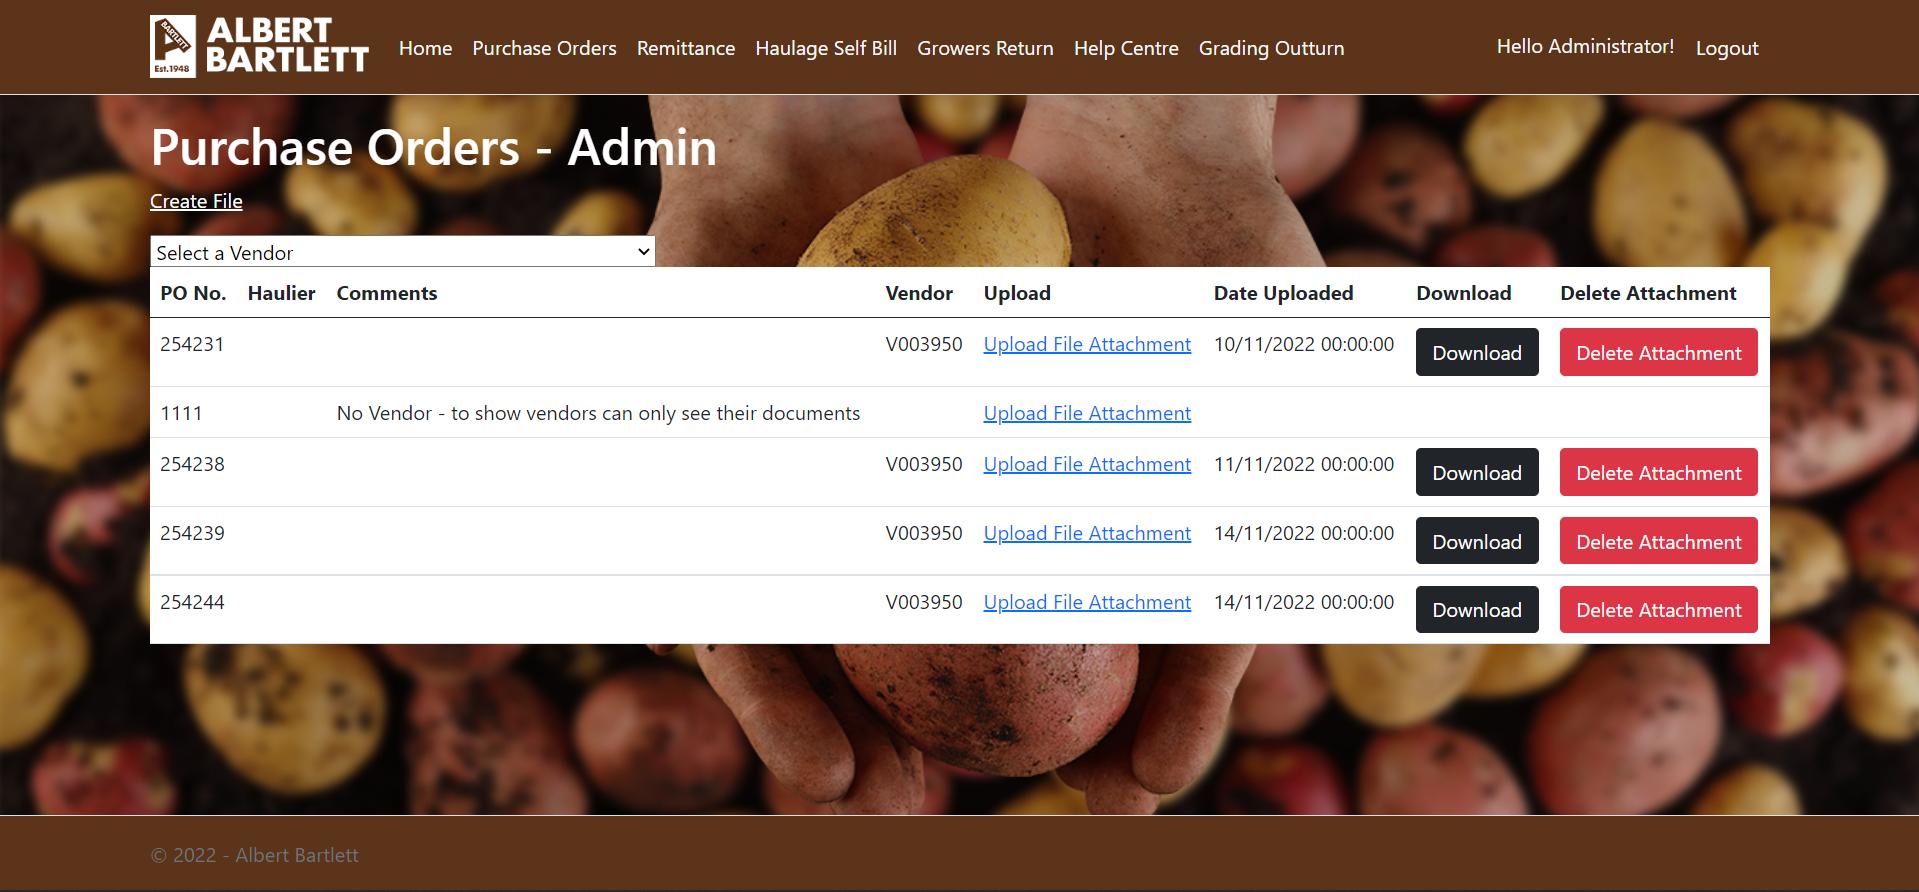Click the Upload column header
This screenshot has height=892, width=1919.
tap(1017, 293)
